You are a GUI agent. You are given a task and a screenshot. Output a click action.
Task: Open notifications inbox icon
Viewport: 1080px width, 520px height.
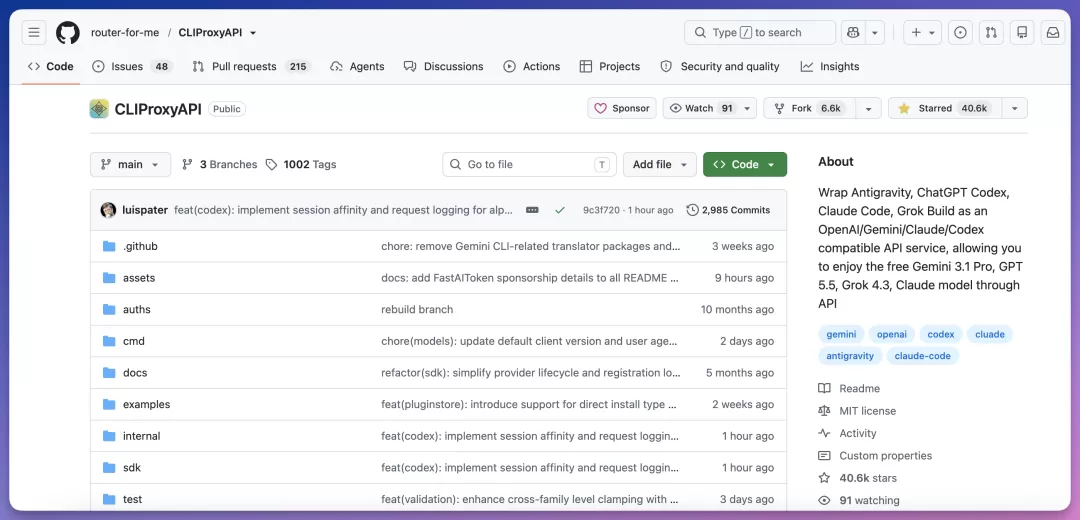click(1053, 32)
